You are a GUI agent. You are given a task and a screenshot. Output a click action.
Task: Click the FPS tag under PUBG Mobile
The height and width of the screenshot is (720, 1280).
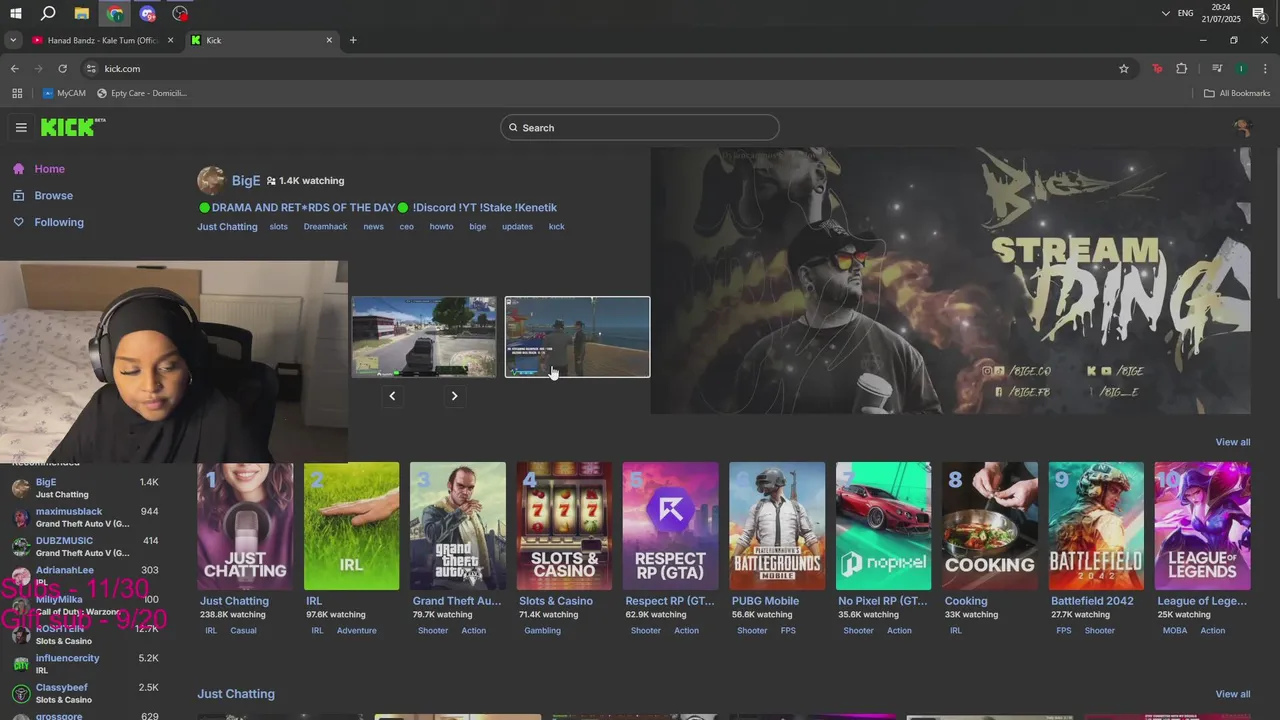788,631
